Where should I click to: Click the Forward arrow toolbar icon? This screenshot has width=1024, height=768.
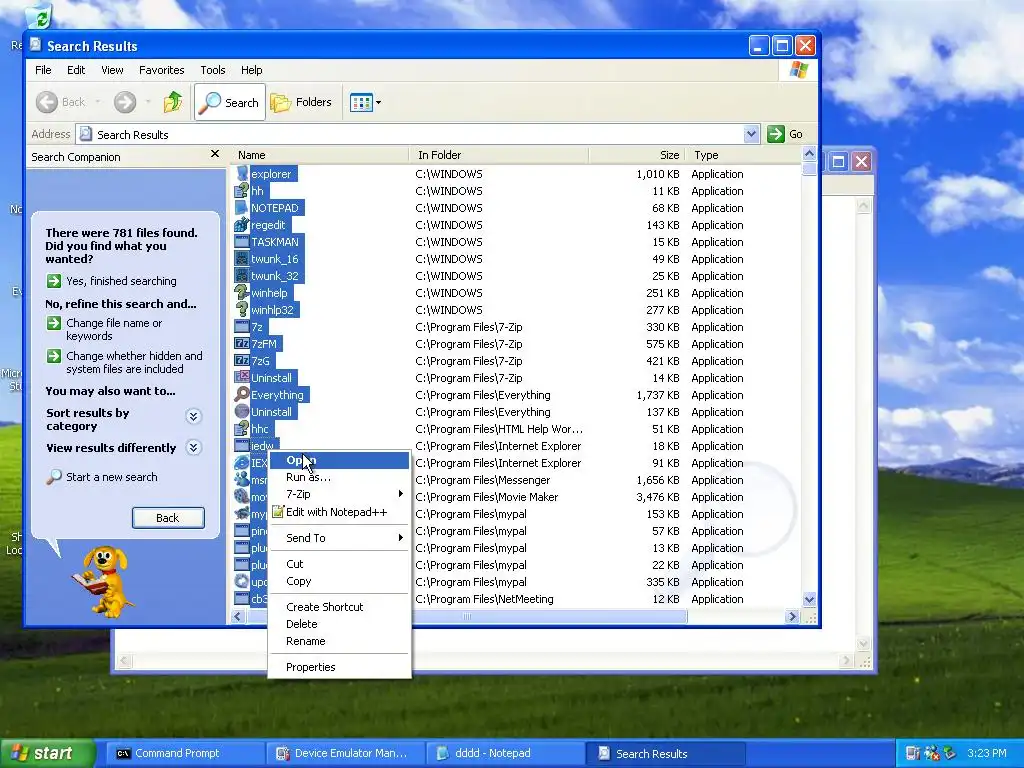point(125,102)
